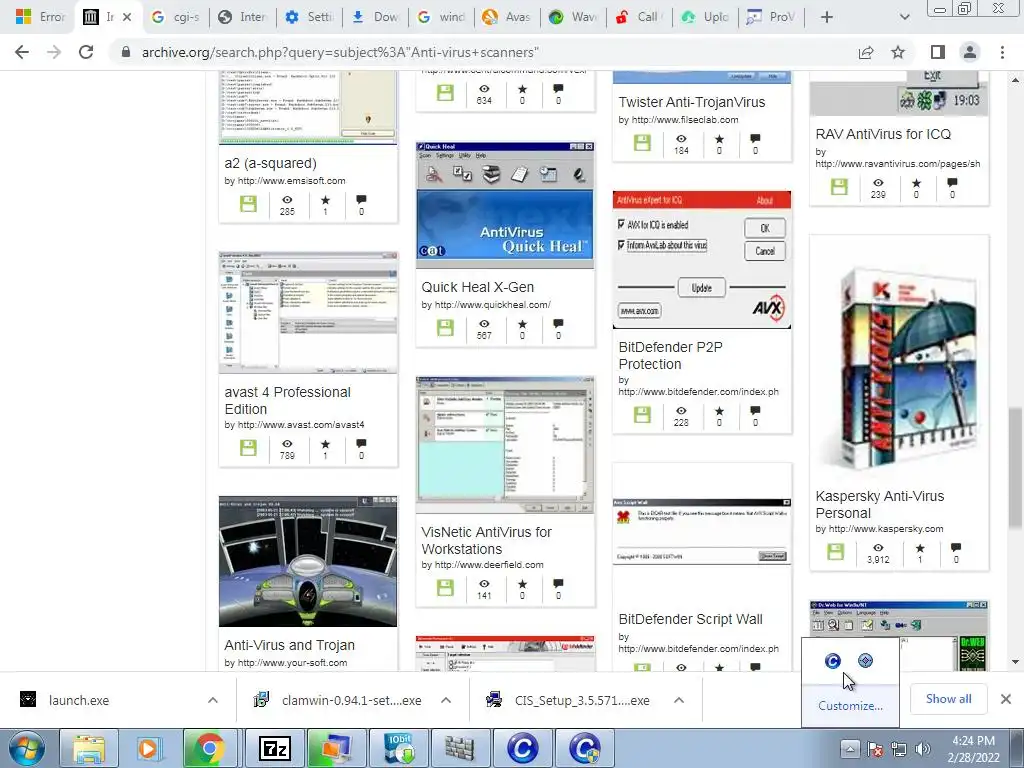Open BitDefender P2P Protection title
The image size is (1024, 768).
(670, 355)
